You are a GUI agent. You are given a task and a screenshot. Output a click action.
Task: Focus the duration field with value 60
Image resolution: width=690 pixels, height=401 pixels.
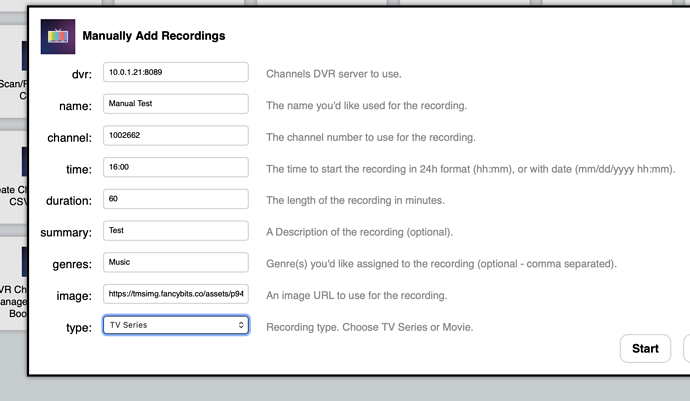coord(175,200)
